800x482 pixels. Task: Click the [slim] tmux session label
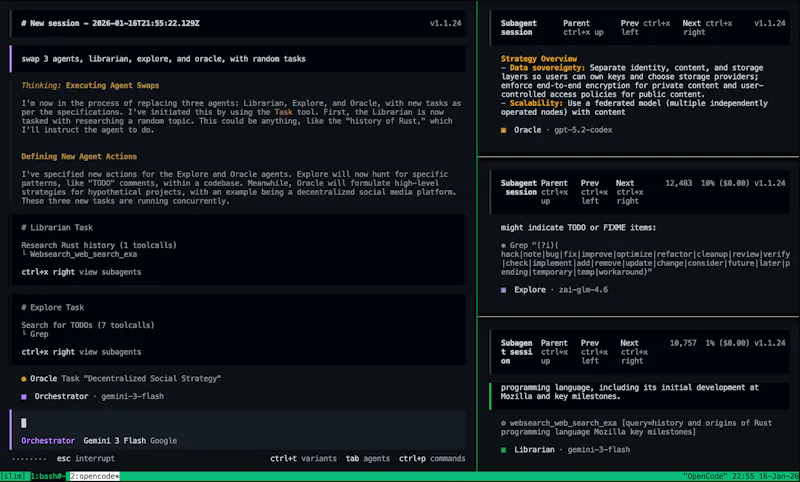(13, 476)
